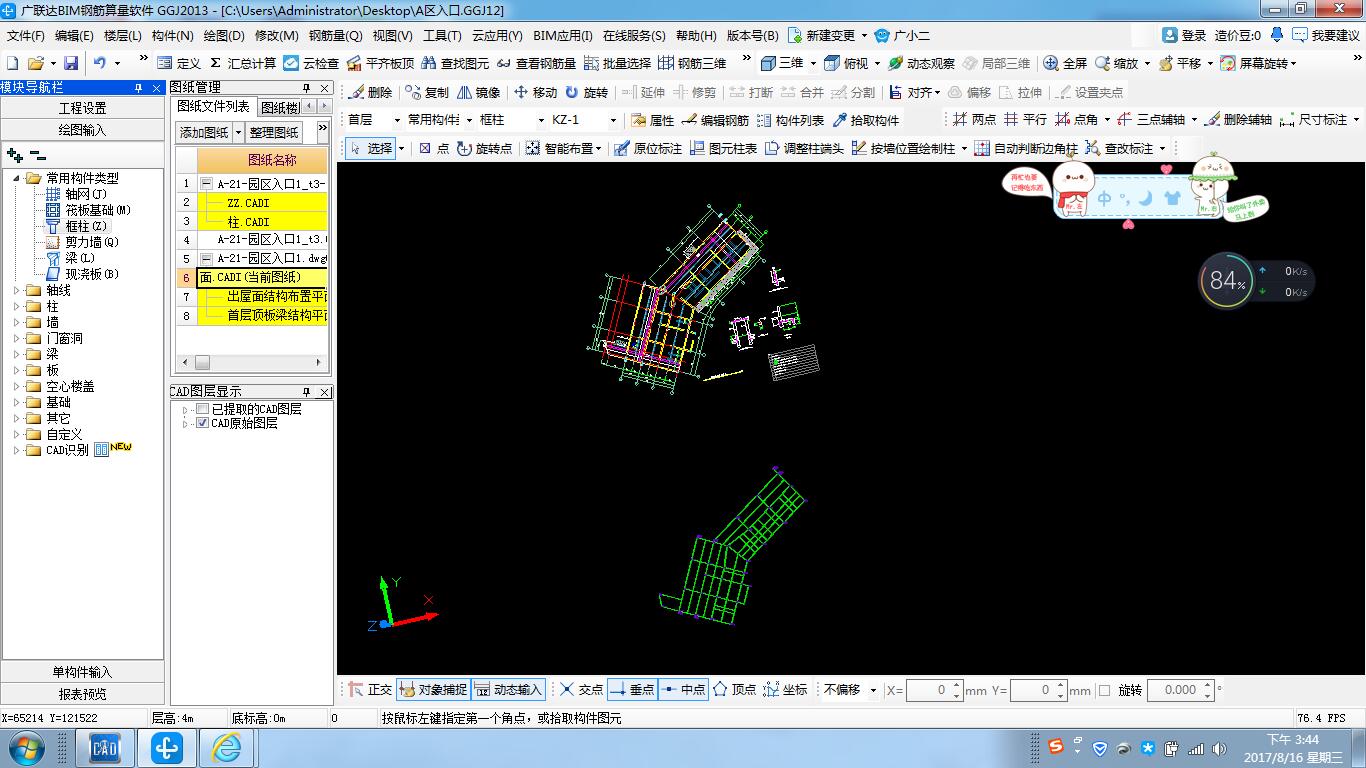Show 钢筋三维 rebar 3D view
The image size is (1366, 768).
692,63
